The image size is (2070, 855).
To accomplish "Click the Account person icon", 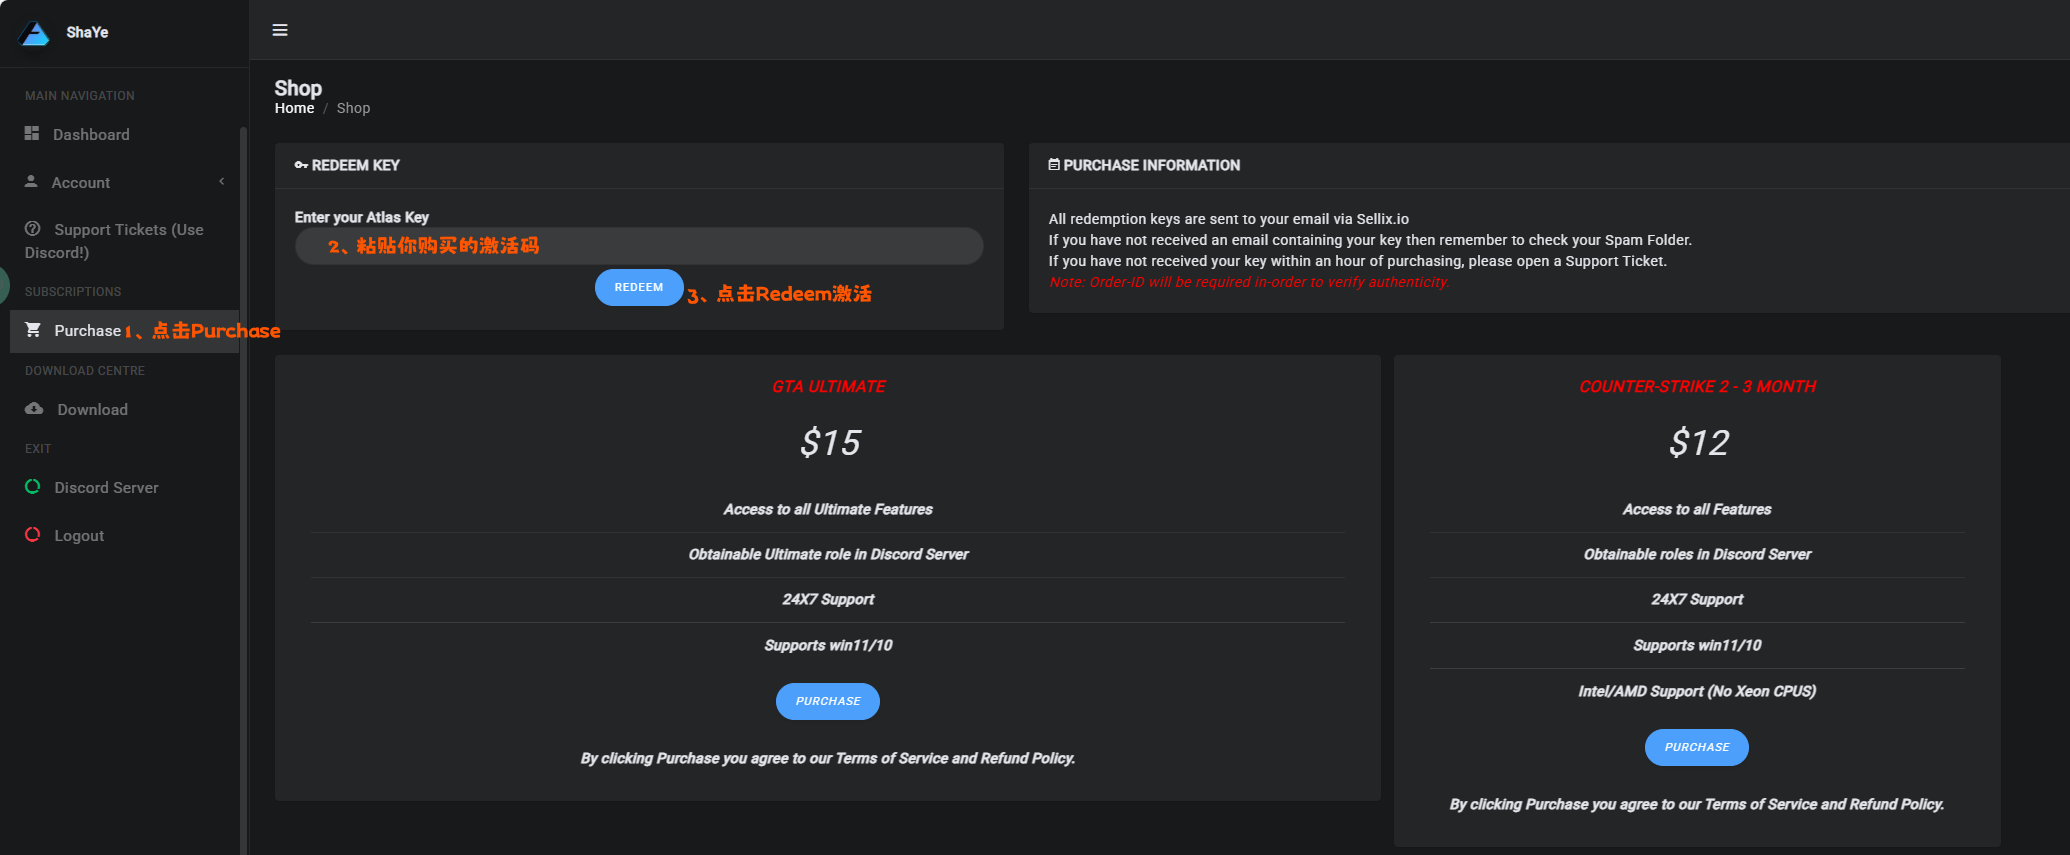I will 31,182.
